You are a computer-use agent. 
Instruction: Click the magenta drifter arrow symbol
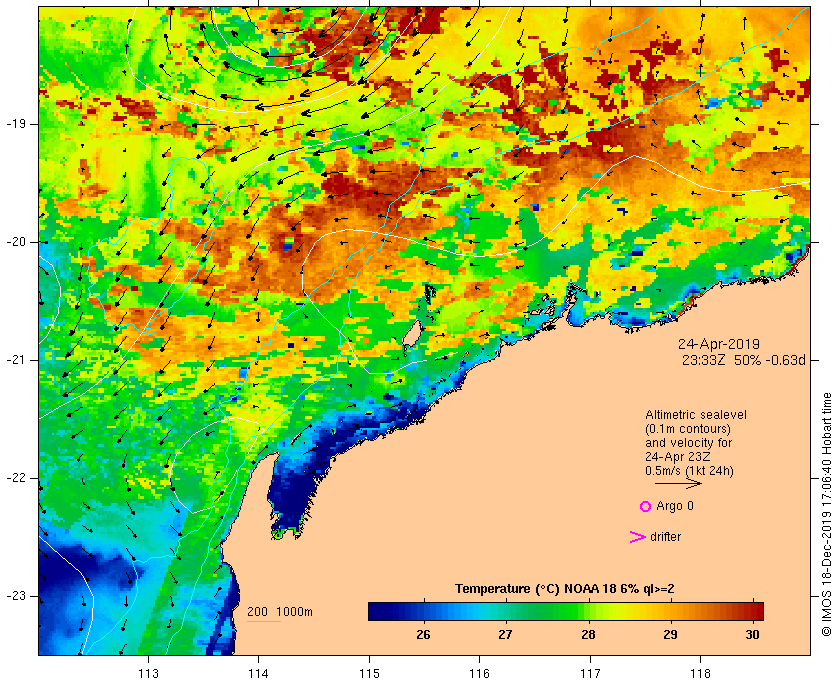click(x=638, y=537)
